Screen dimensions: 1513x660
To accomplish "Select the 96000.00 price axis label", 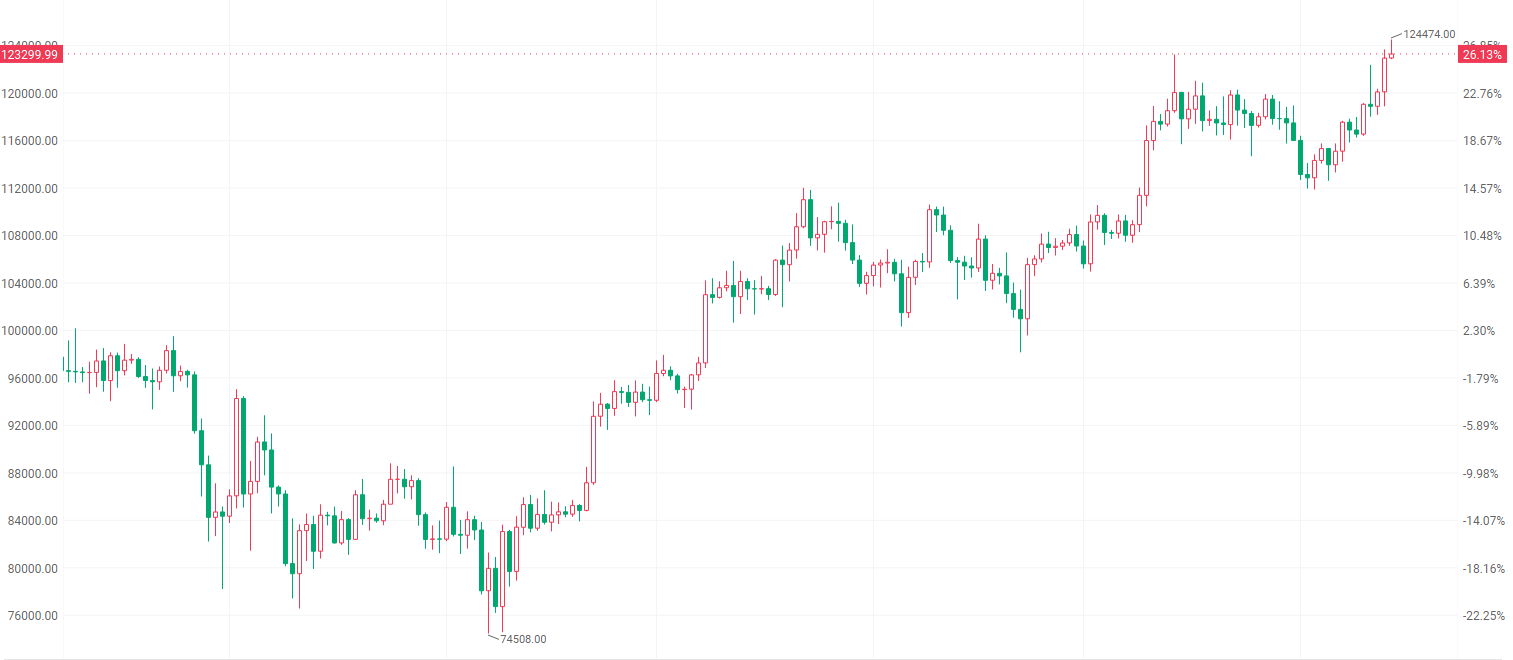I will [32, 379].
